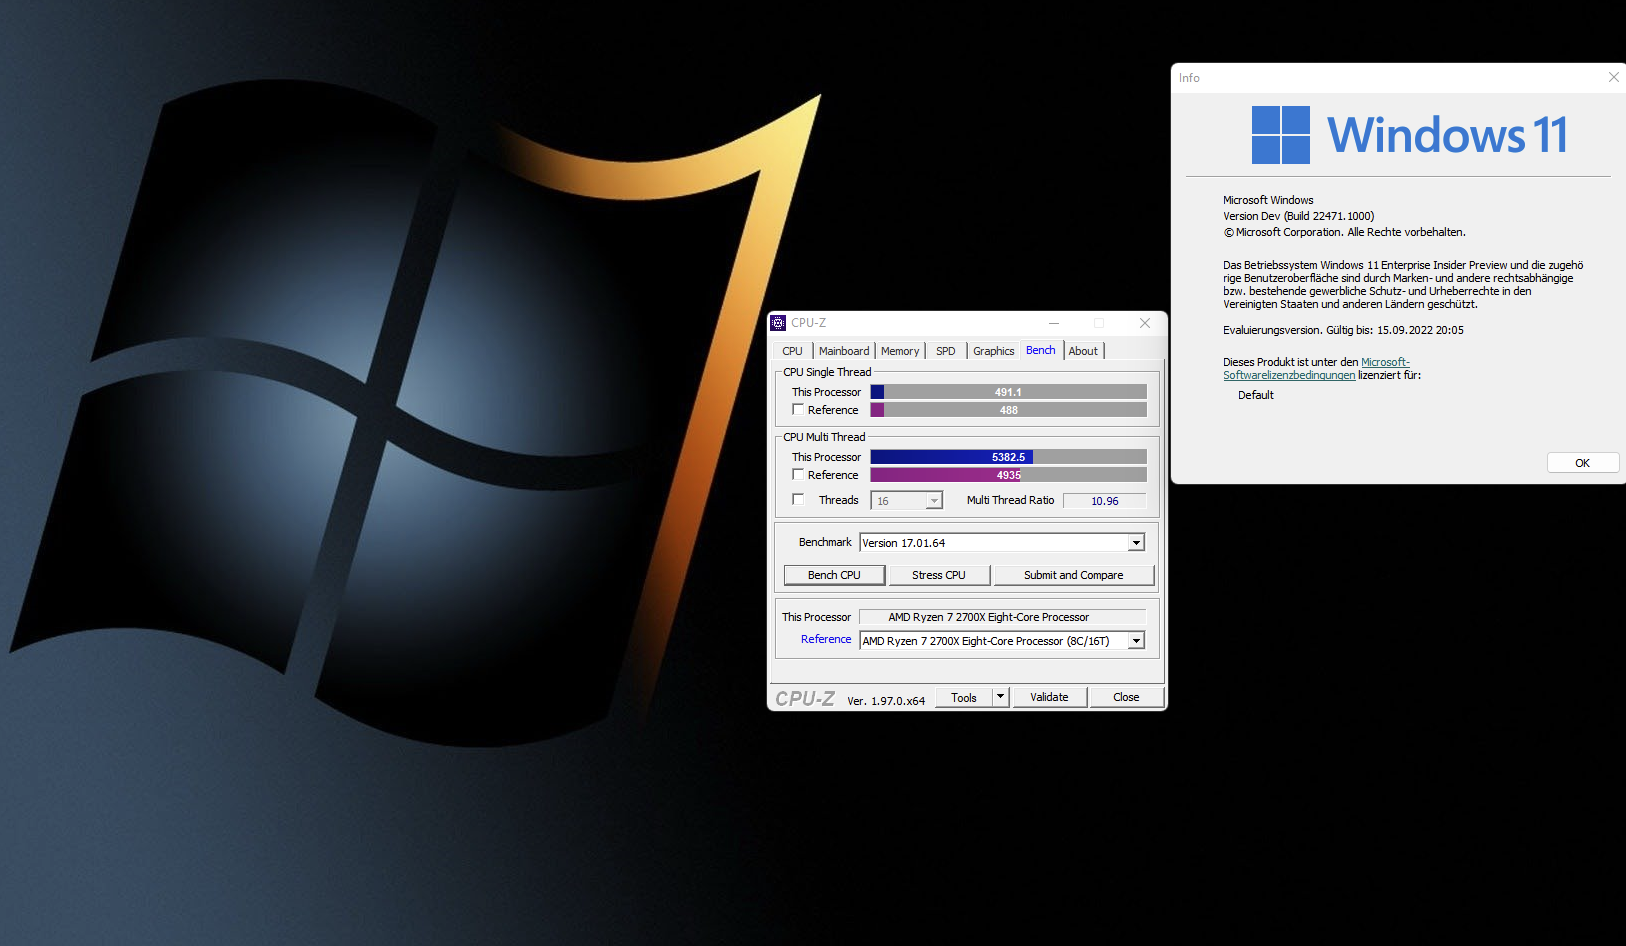Click the multi thread reference bar 4935

pyautogui.click(x=1008, y=475)
